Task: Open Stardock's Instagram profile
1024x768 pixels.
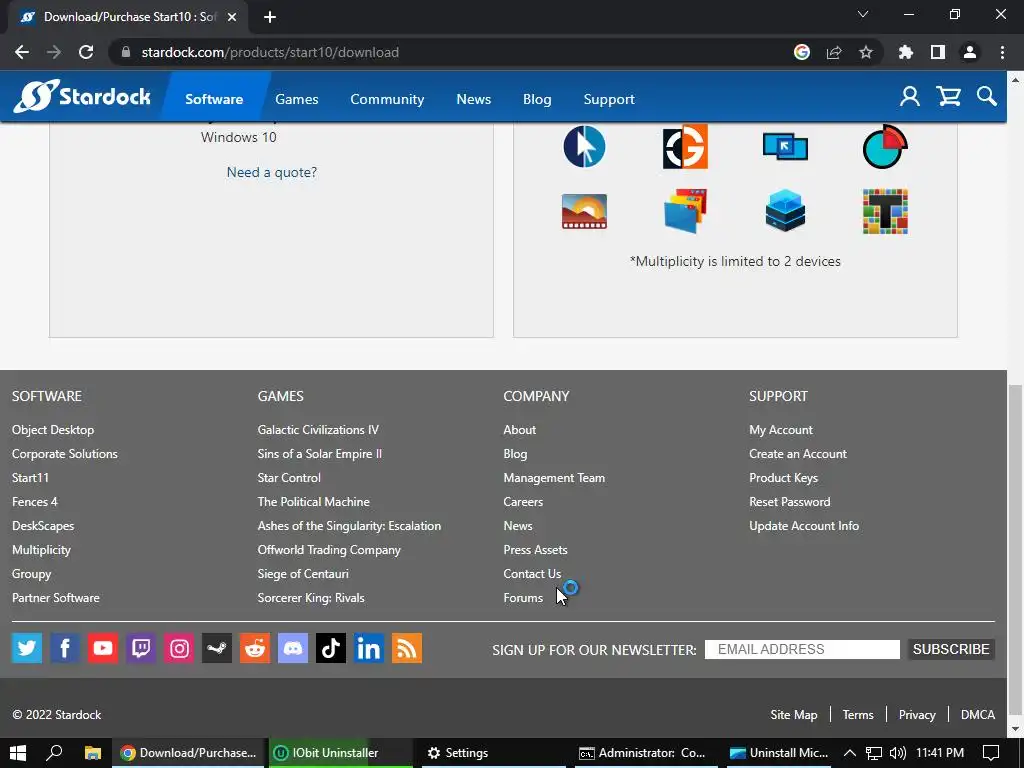Action: [x=179, y=648]
